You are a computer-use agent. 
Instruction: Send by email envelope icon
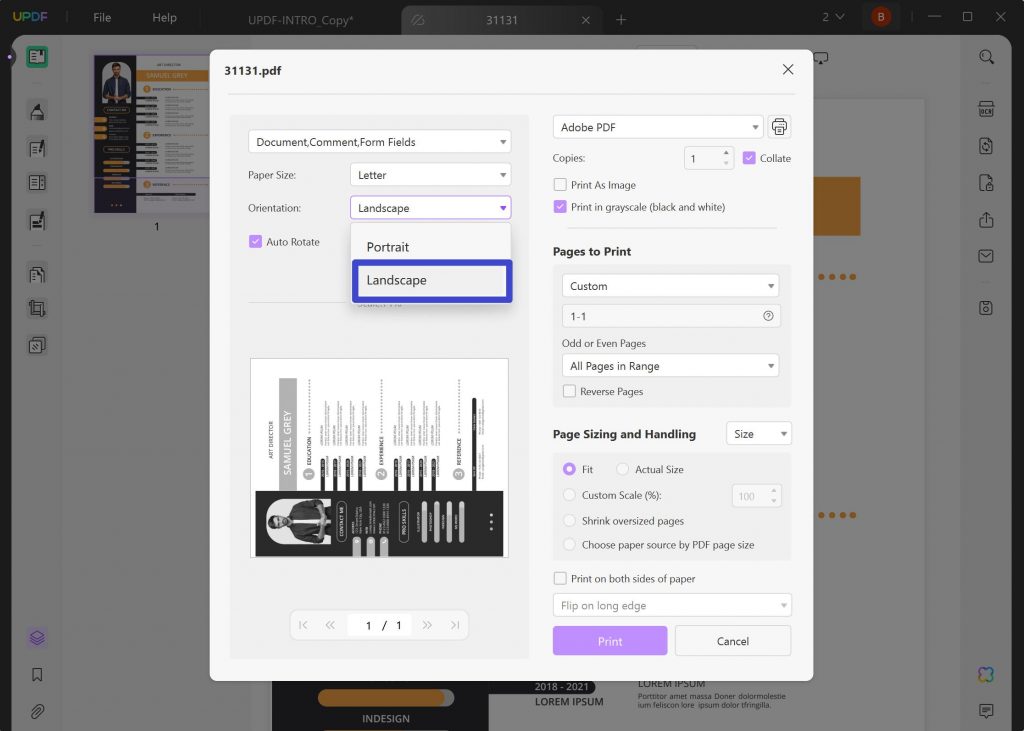987,256
